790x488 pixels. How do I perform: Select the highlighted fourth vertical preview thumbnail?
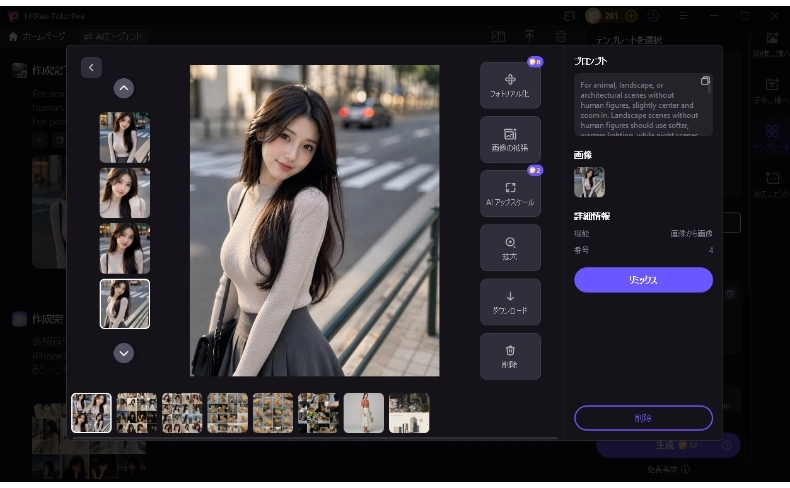125,304
